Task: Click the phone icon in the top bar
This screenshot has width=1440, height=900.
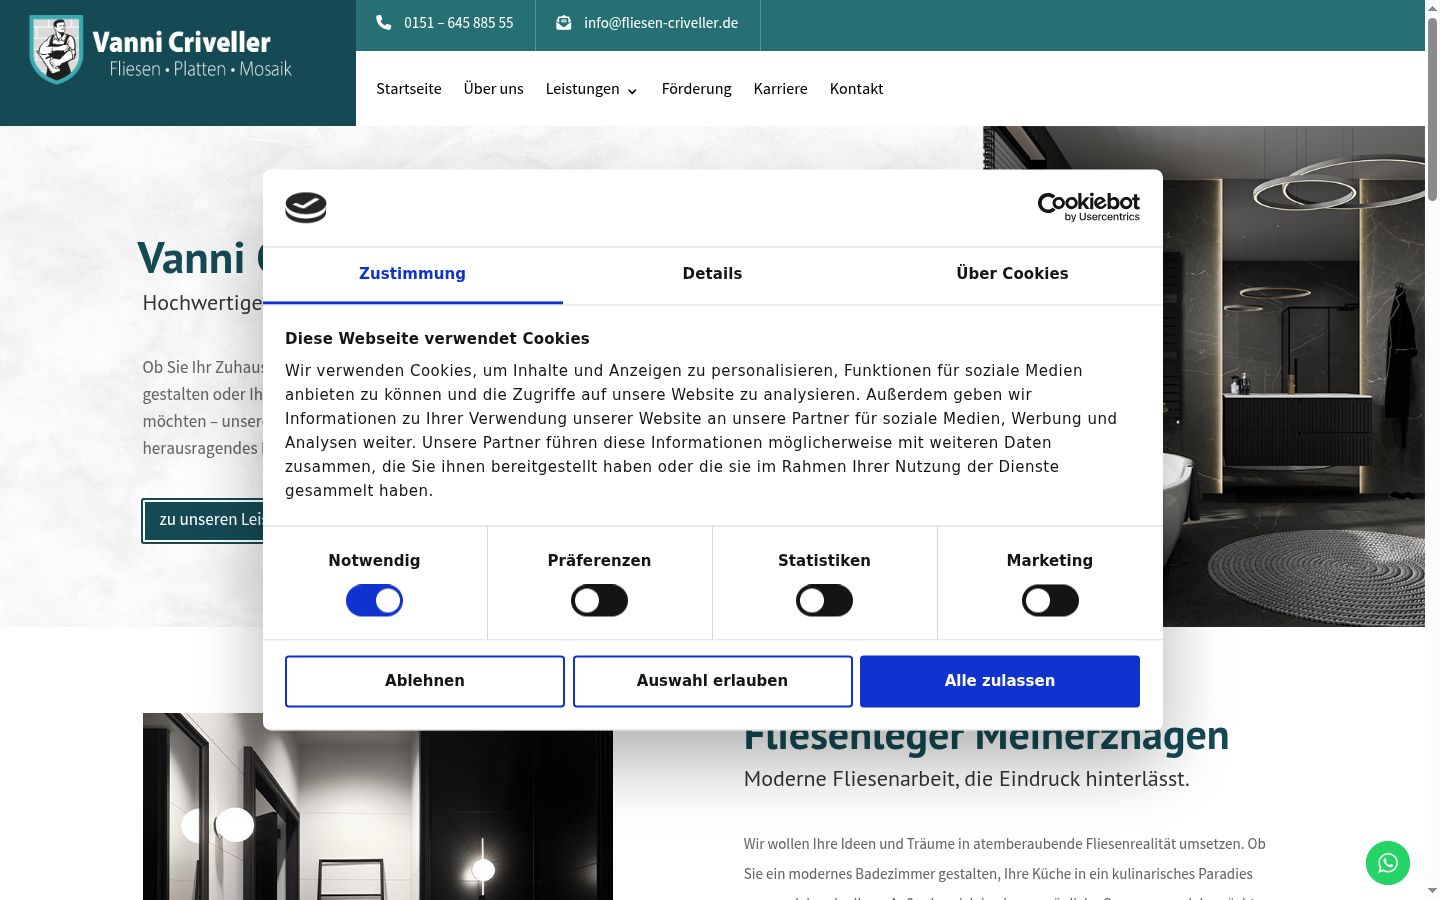Action: [384, 22]
